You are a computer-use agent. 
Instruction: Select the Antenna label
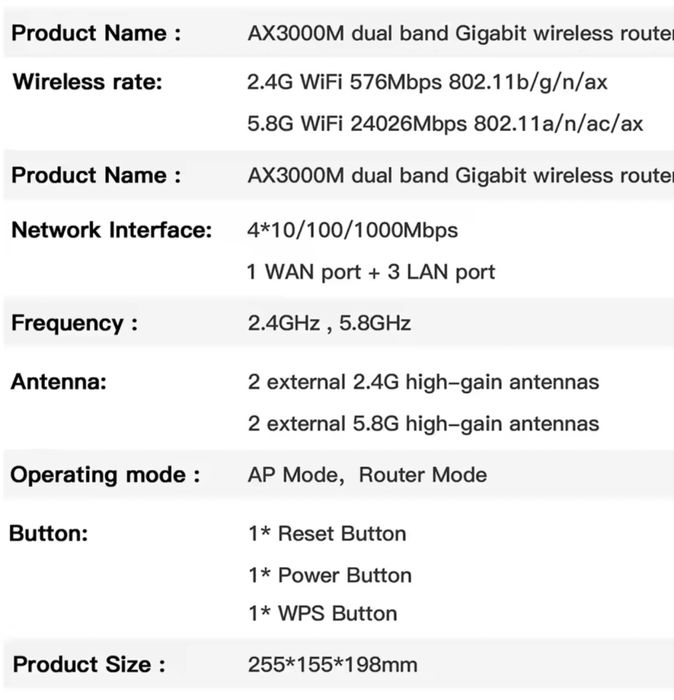[x=58, y=382]
